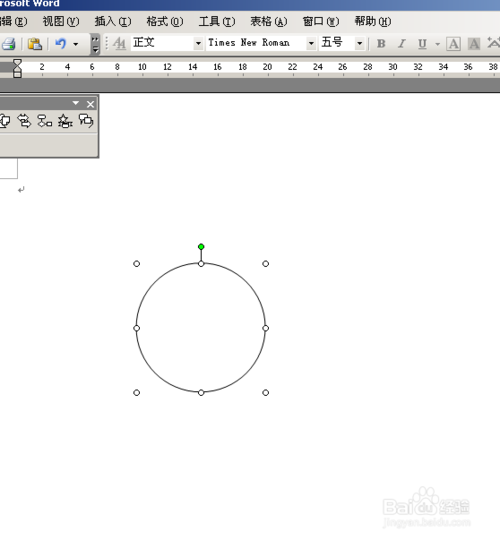Open the 插入(I) menu

click(x=113, y=21)
